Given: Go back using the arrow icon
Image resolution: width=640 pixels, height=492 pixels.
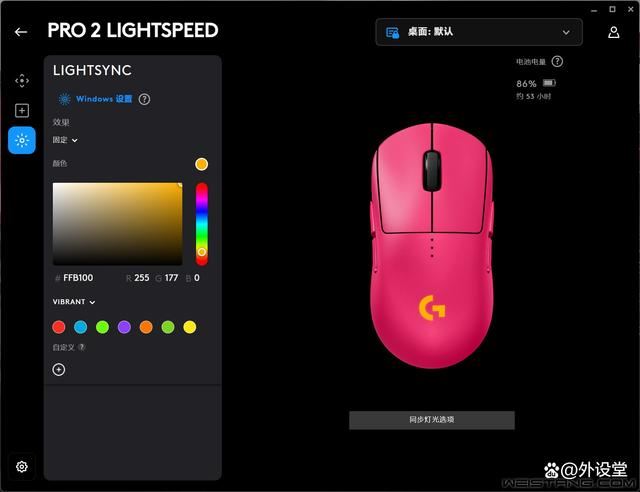Looking at the screenshot, I should 21,32.
